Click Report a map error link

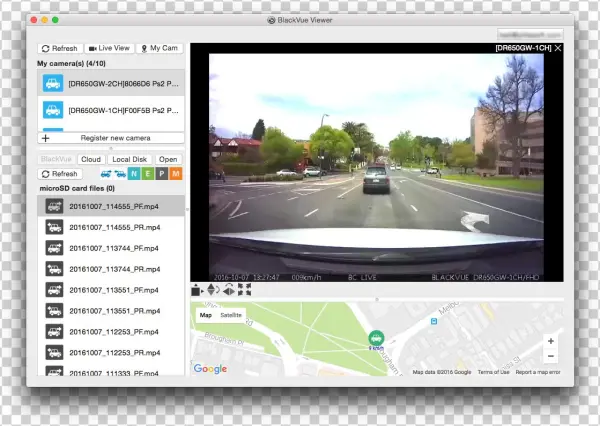[538, 372]
